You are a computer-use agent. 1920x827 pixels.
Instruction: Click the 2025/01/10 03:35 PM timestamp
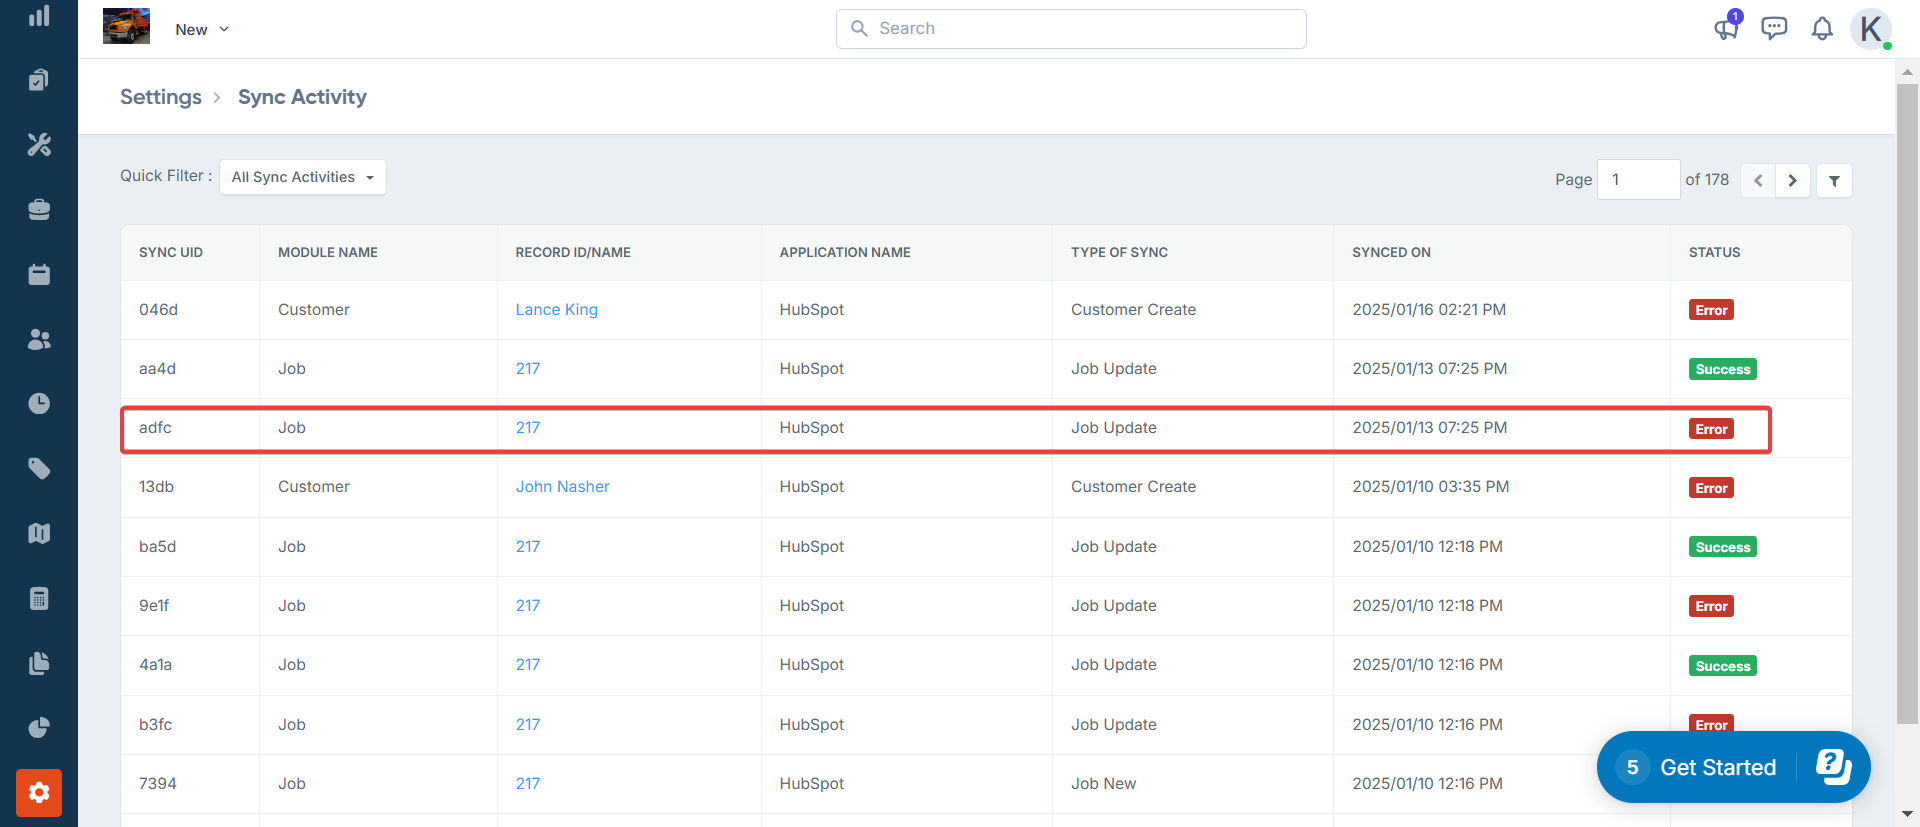coord(1431,487)
